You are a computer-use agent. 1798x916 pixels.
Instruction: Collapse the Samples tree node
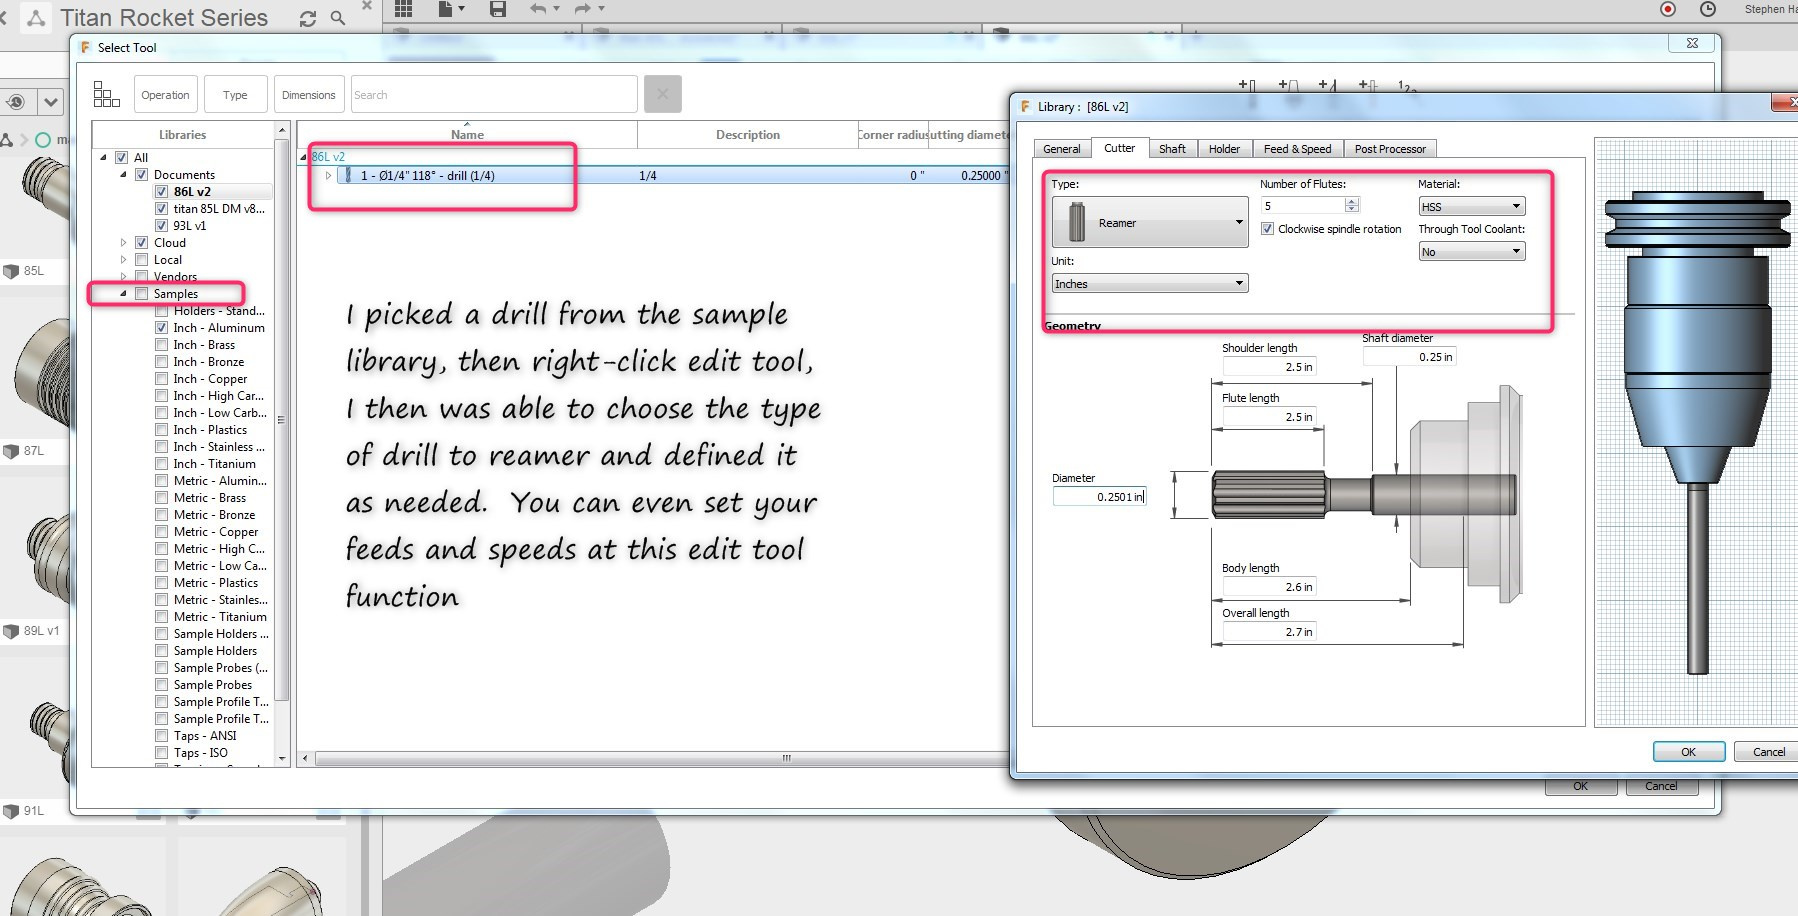pyautogui.click(x=124, y=294)
